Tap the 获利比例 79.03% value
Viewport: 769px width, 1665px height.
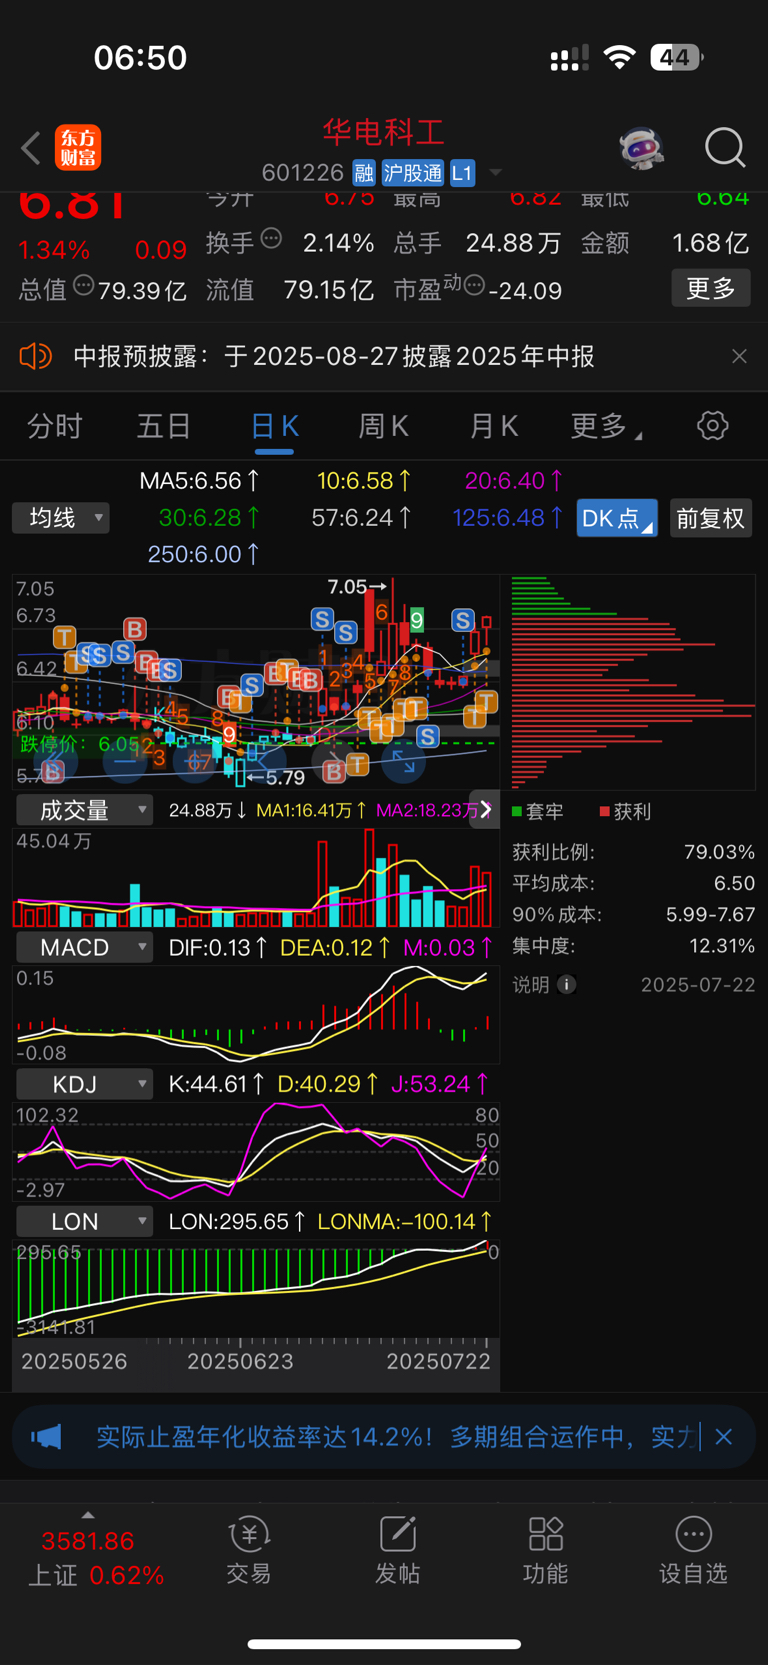pyautogui.click(x=719, y=852)
